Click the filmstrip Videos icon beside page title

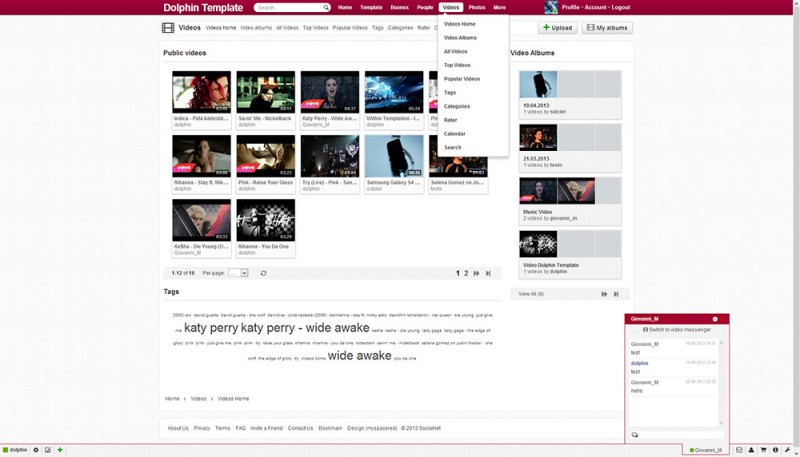coord(168,28)
